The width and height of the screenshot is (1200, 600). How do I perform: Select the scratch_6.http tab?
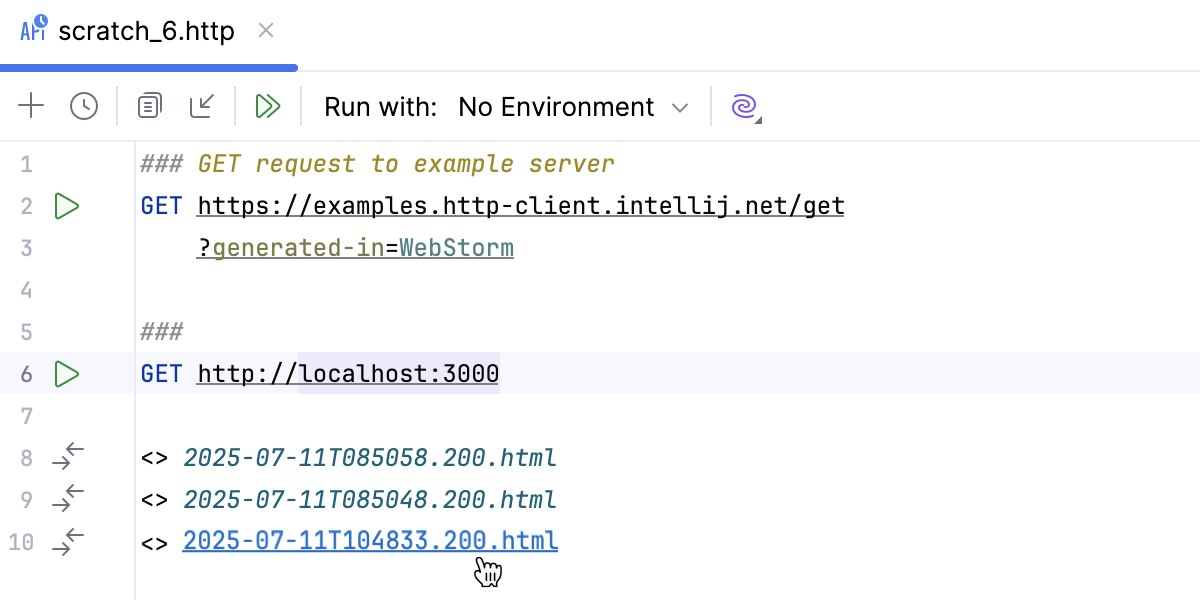pyautogui.click(x=147, y=31)
